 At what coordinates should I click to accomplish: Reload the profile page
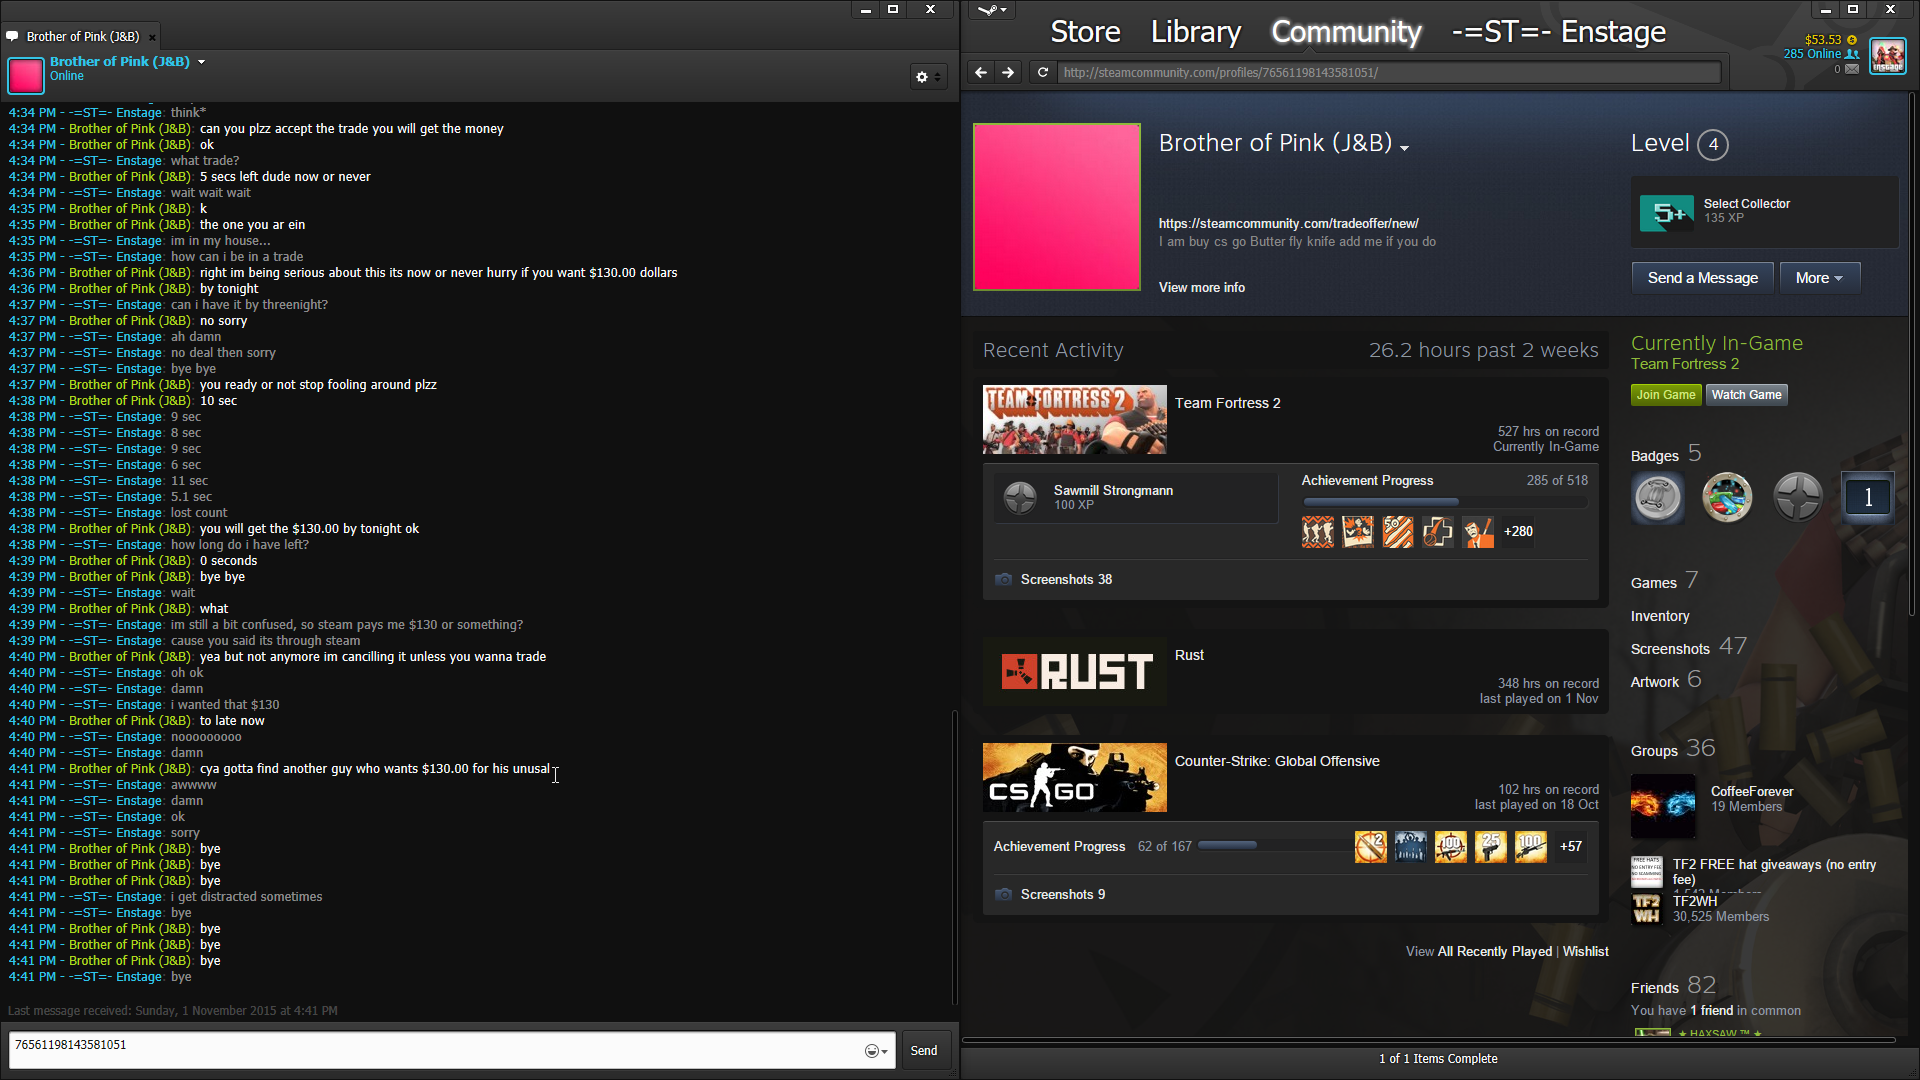1043,72
